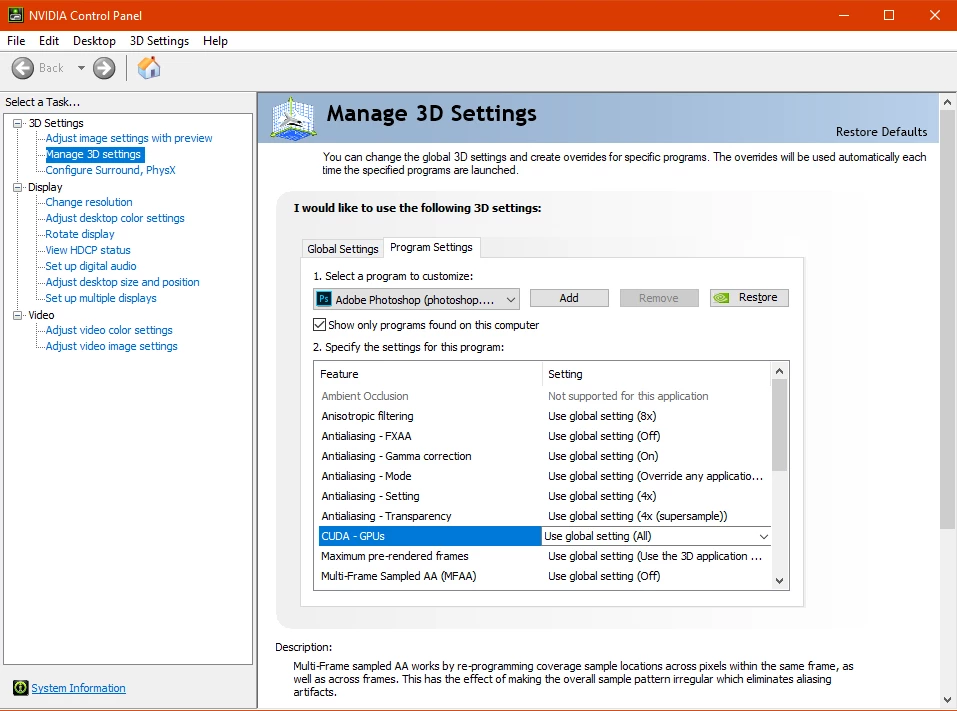957x711 pixels.
Task: Open CUDA - GPUs setting dropdown
Action: pos(764,536)
